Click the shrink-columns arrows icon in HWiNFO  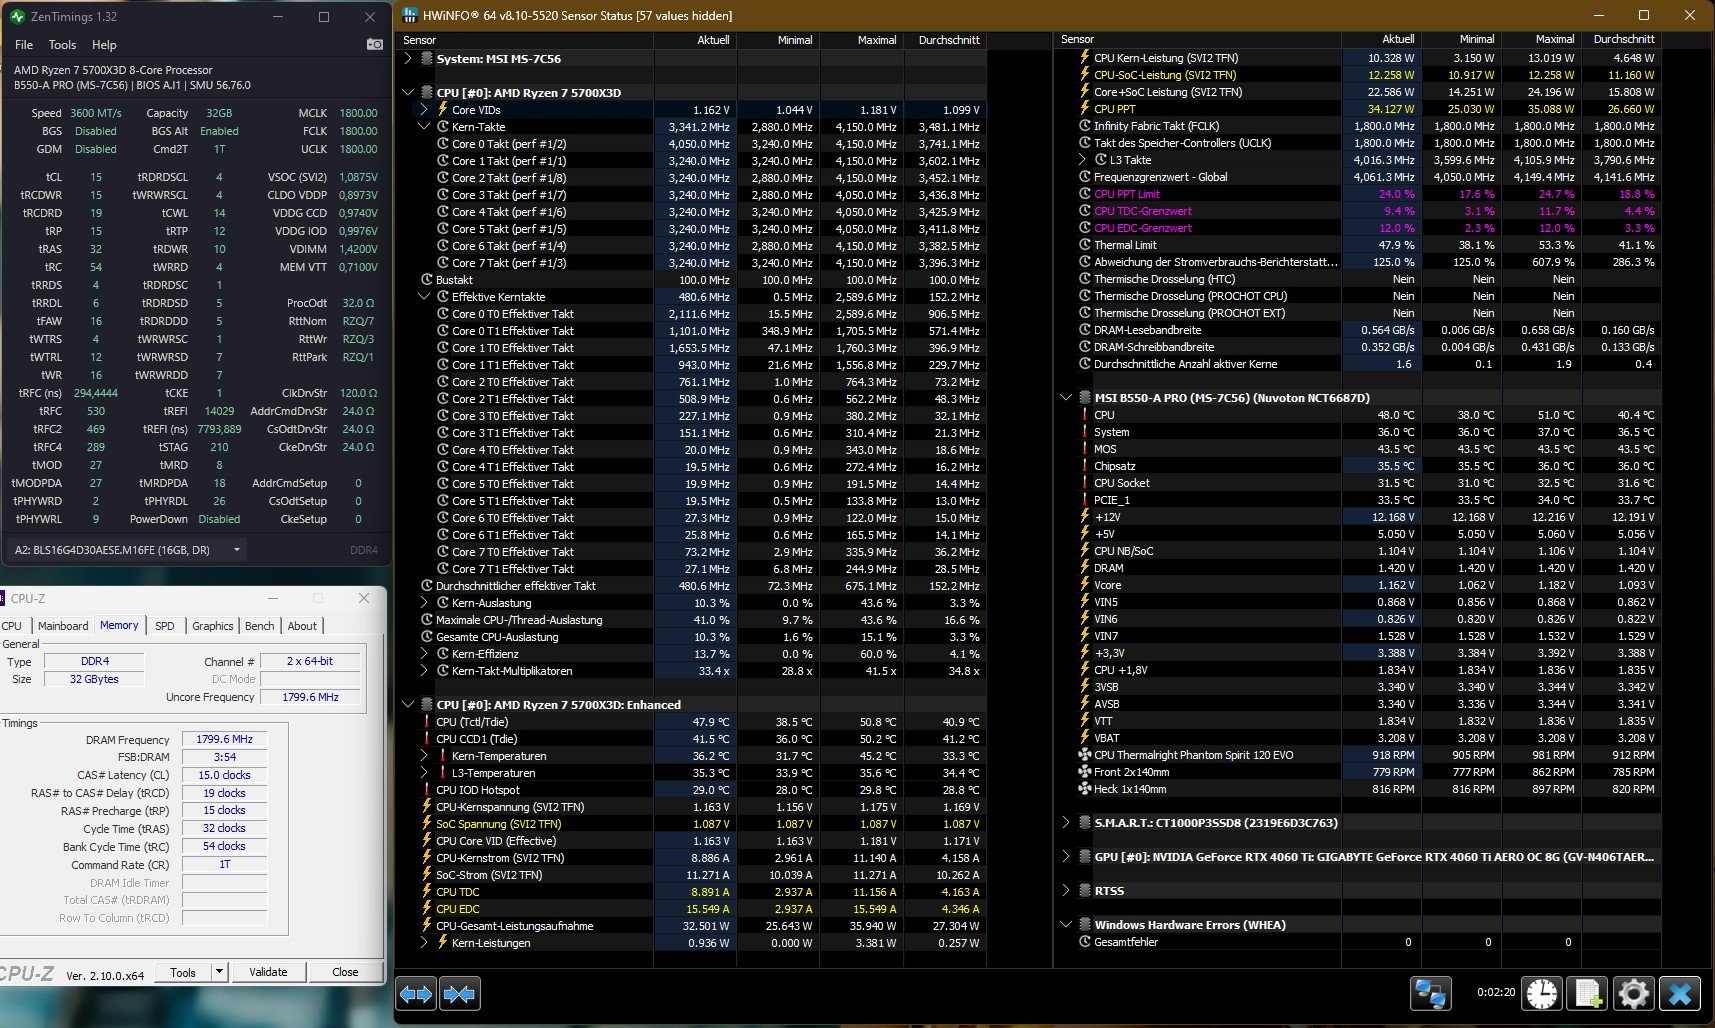coord(460,994)
